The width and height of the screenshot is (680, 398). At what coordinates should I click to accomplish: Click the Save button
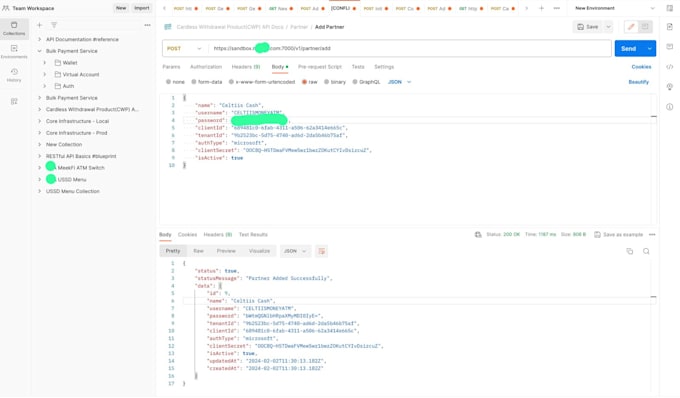588,27
